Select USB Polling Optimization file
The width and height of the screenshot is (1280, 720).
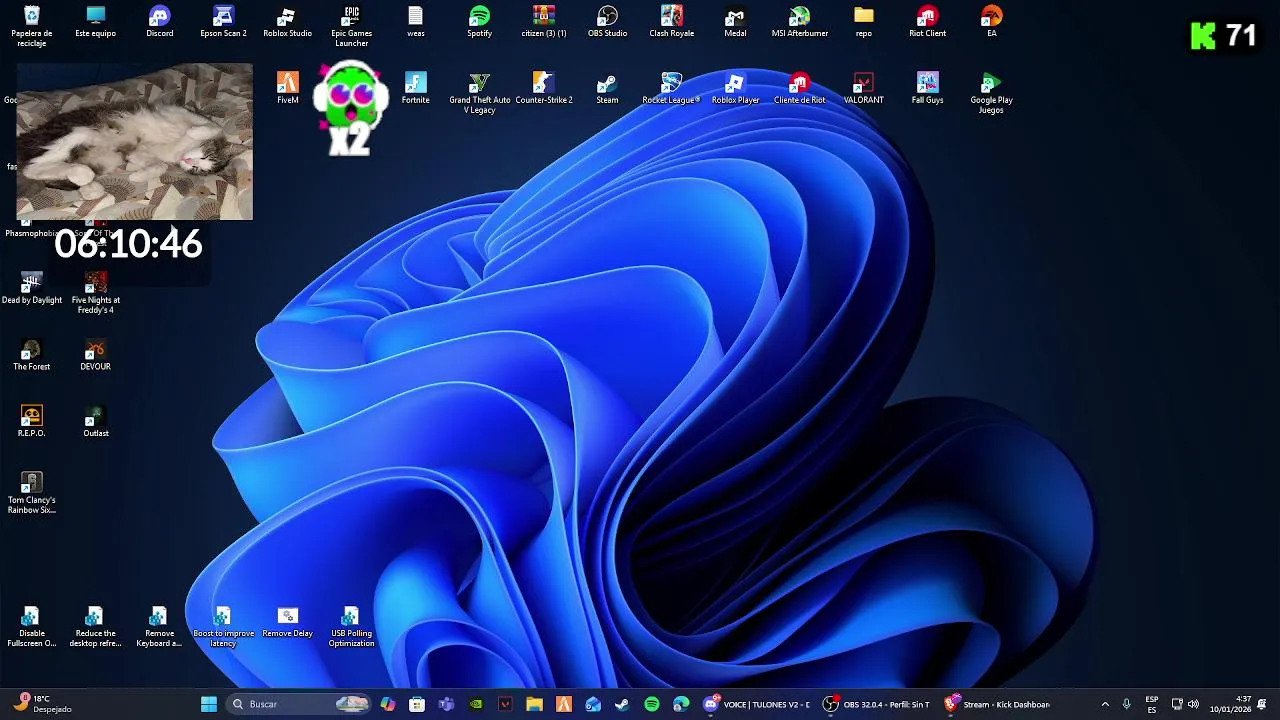point(351,627)
